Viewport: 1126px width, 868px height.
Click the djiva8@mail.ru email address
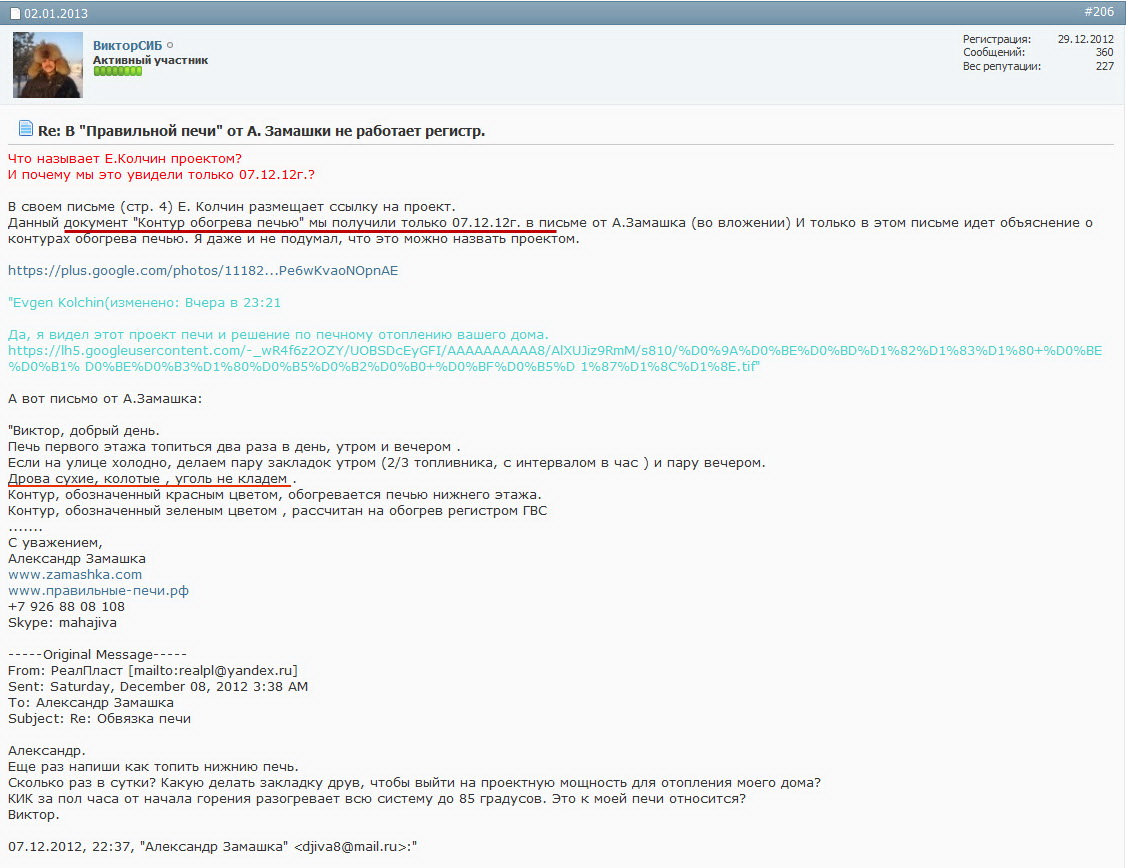coord(352,847)
